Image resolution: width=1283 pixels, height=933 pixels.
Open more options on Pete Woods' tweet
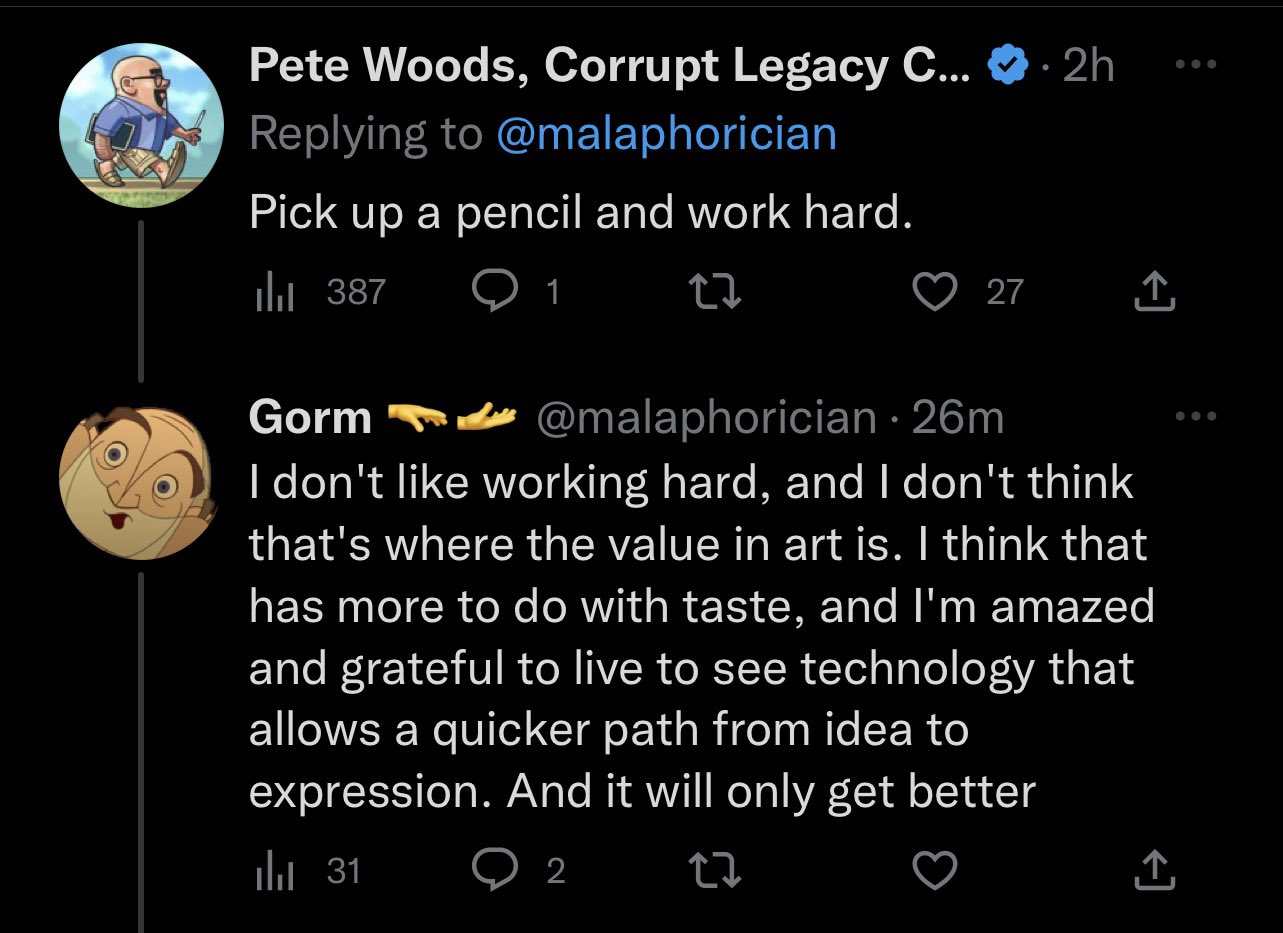pyautogui.click(x=1196, y=65)
